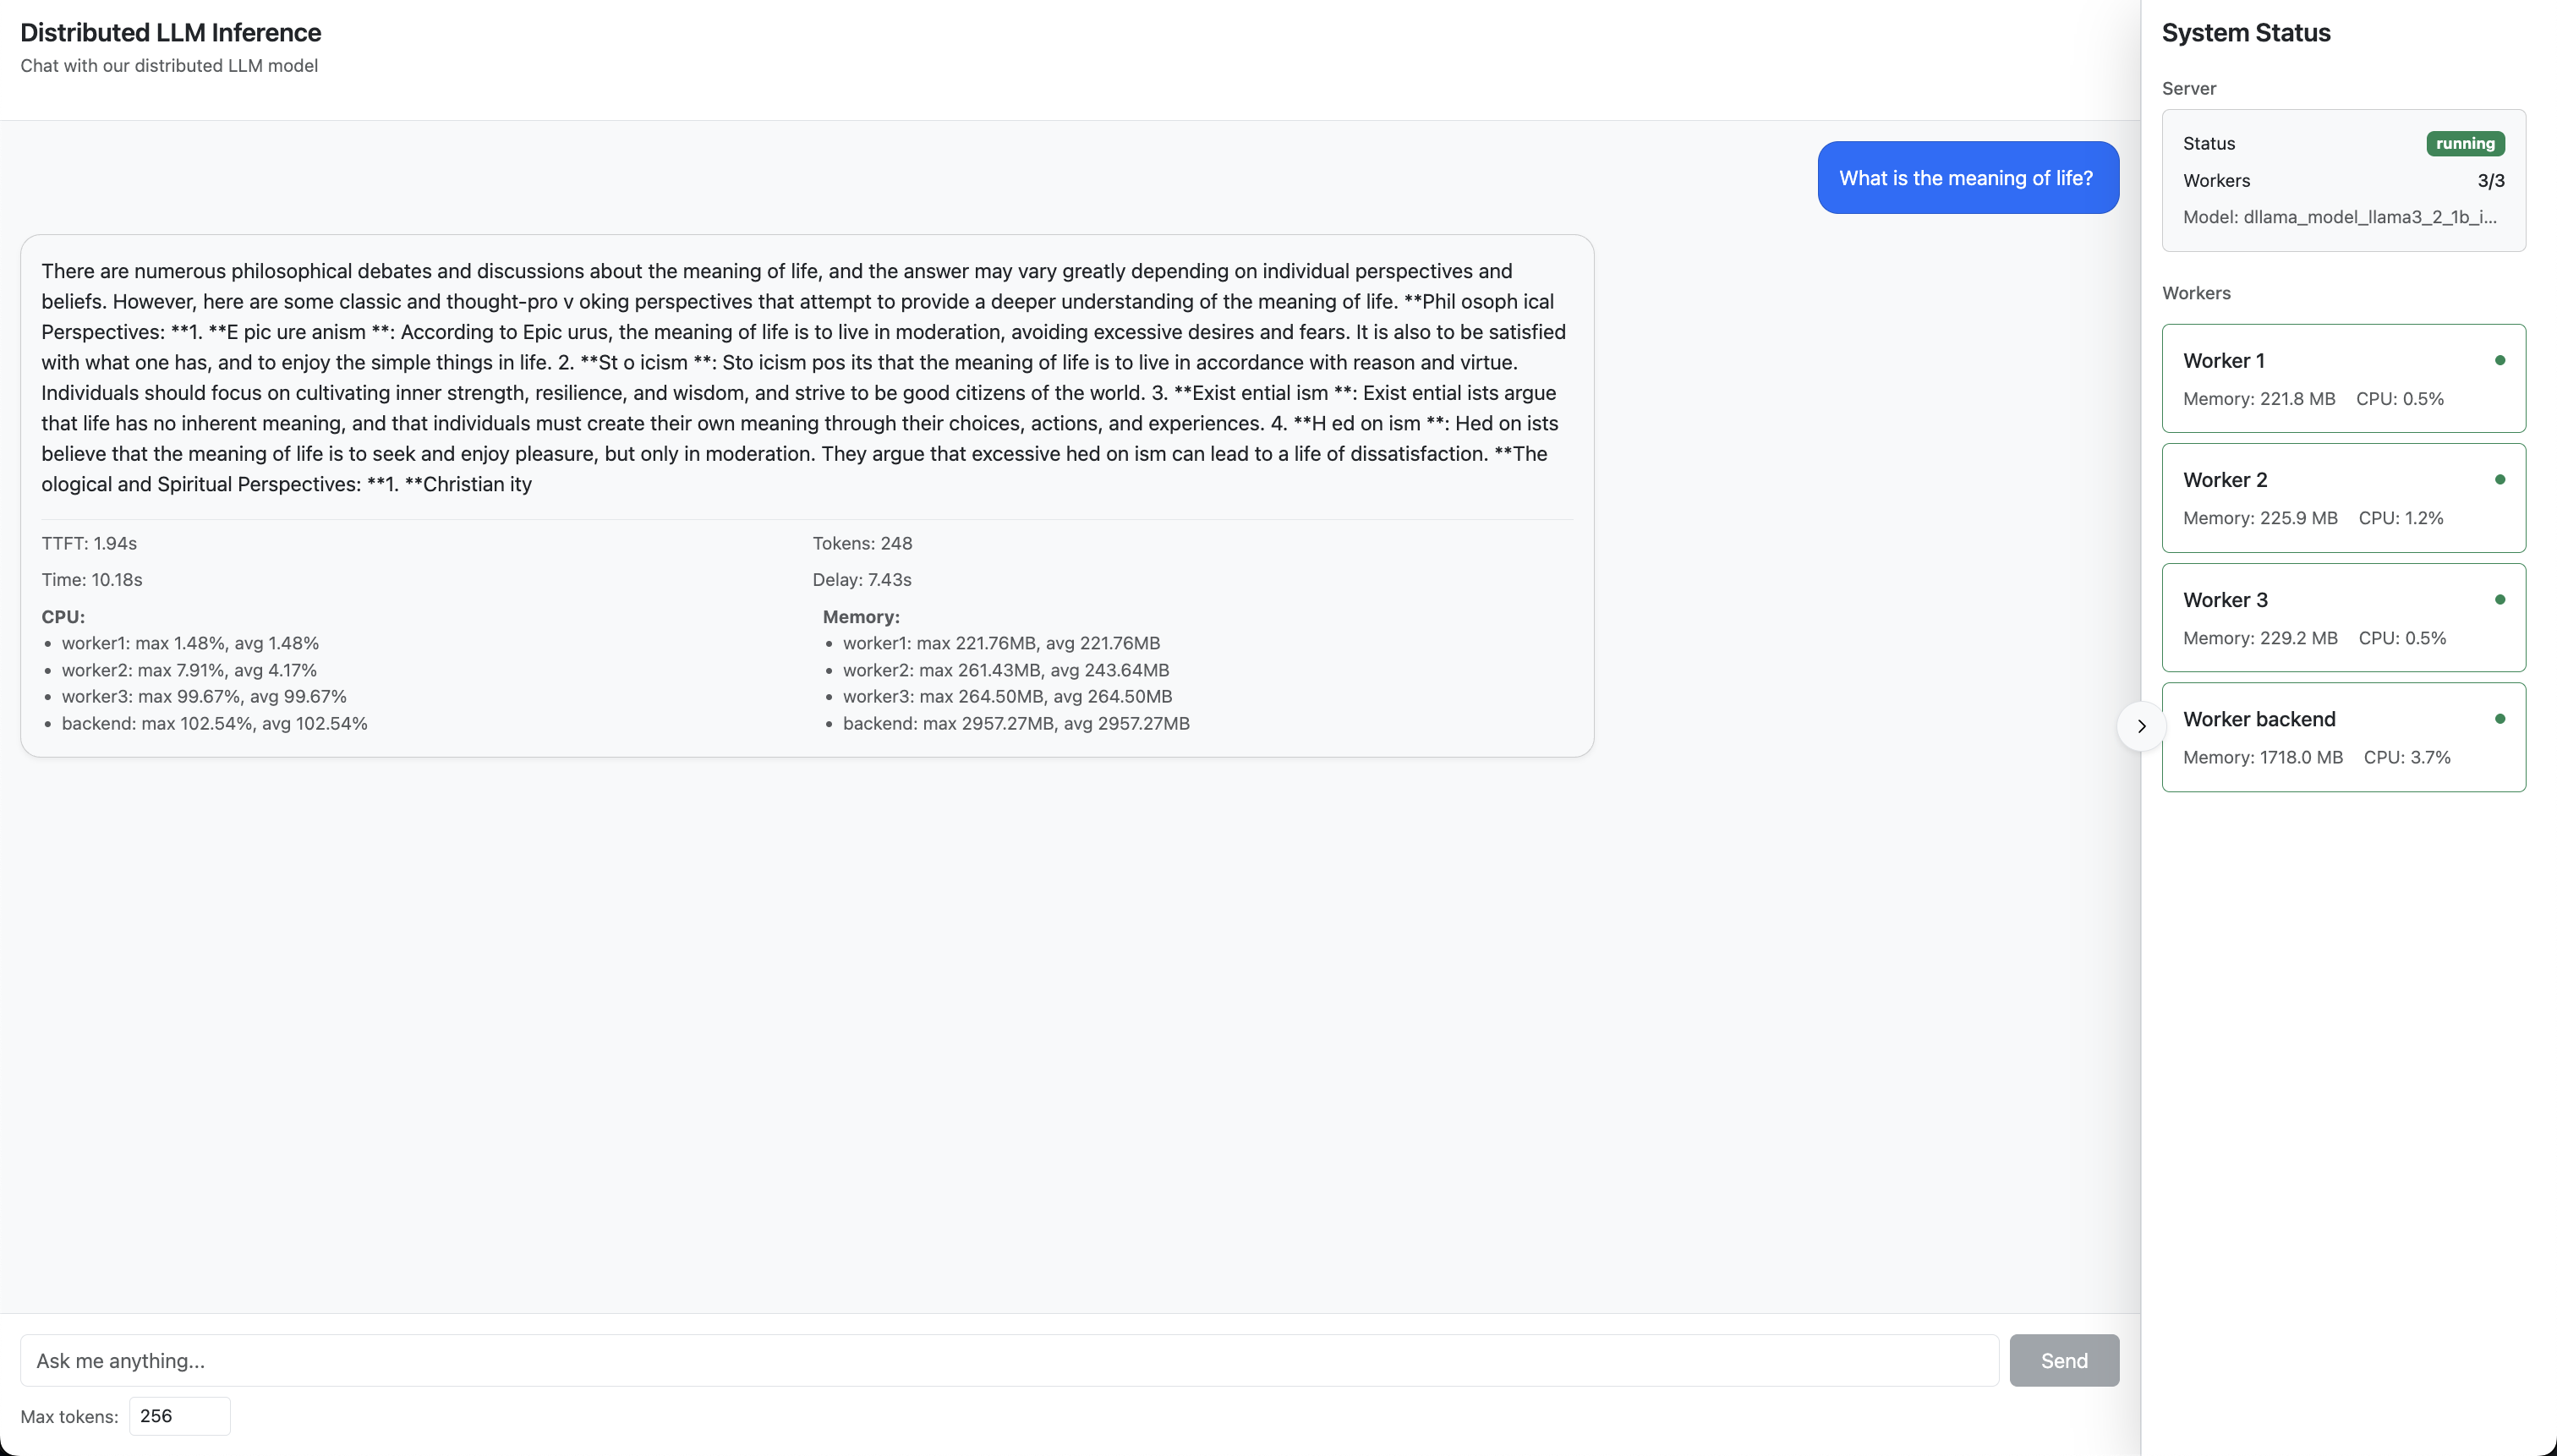
Task: Click the Distributed LLM Inference heading
Action: tap(171, 33)
